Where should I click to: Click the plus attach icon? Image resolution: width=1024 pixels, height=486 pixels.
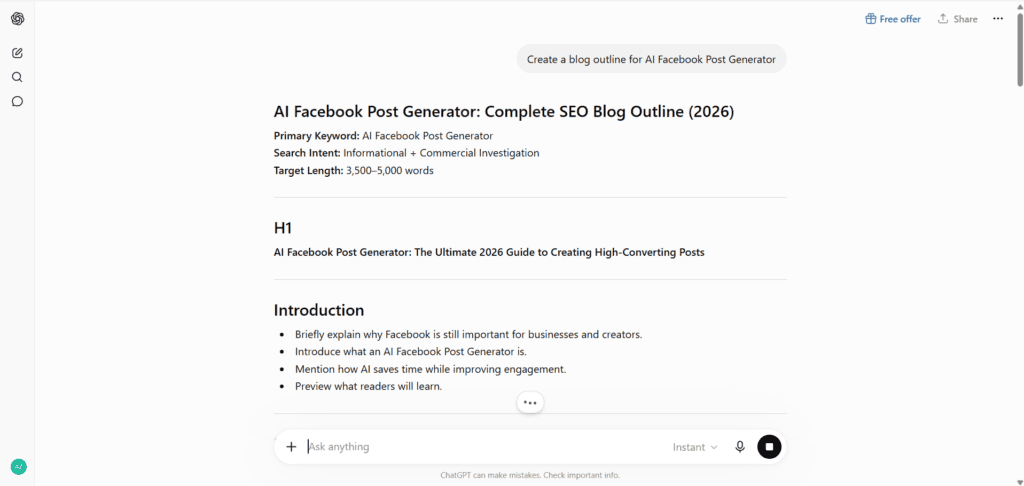[x=291, y=447]
